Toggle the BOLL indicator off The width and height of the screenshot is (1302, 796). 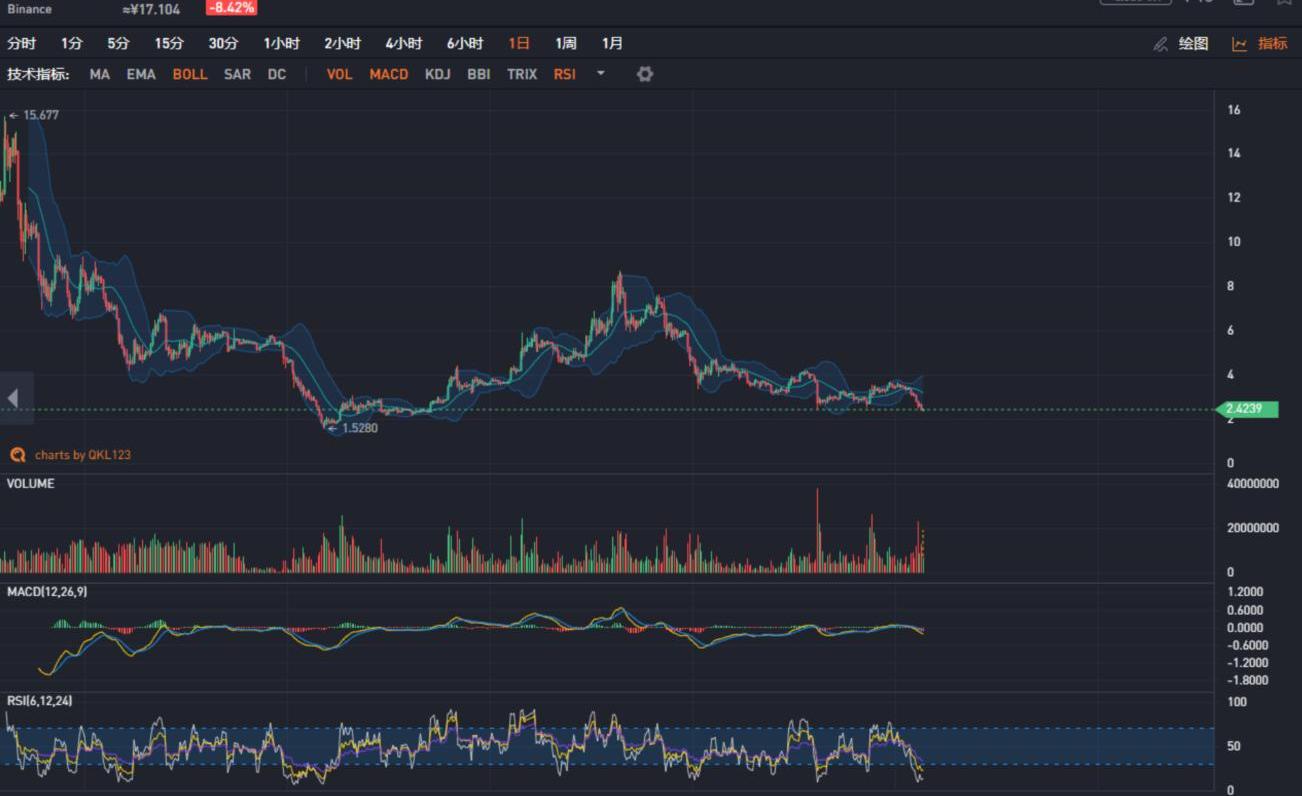pyautogui.click(x=190, y=74)
